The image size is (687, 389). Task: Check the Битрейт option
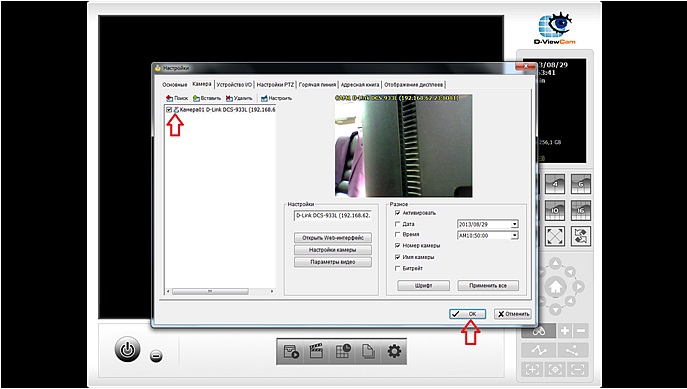click(398, 268)
